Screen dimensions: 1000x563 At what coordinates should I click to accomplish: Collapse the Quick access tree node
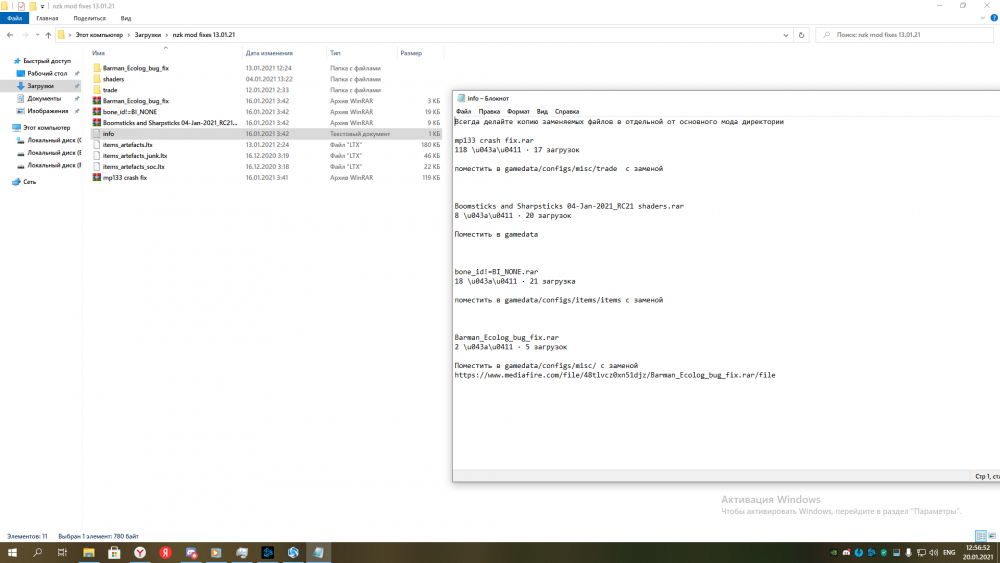[9, 61]
